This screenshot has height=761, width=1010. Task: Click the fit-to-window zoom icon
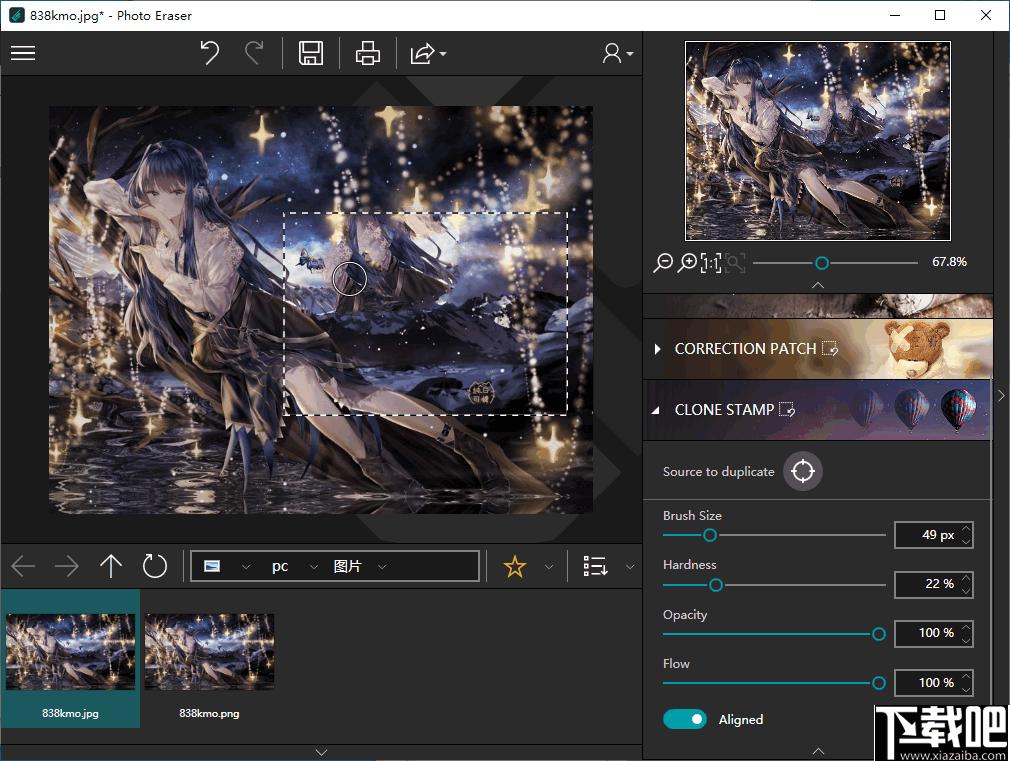click(x=735, y=262)
